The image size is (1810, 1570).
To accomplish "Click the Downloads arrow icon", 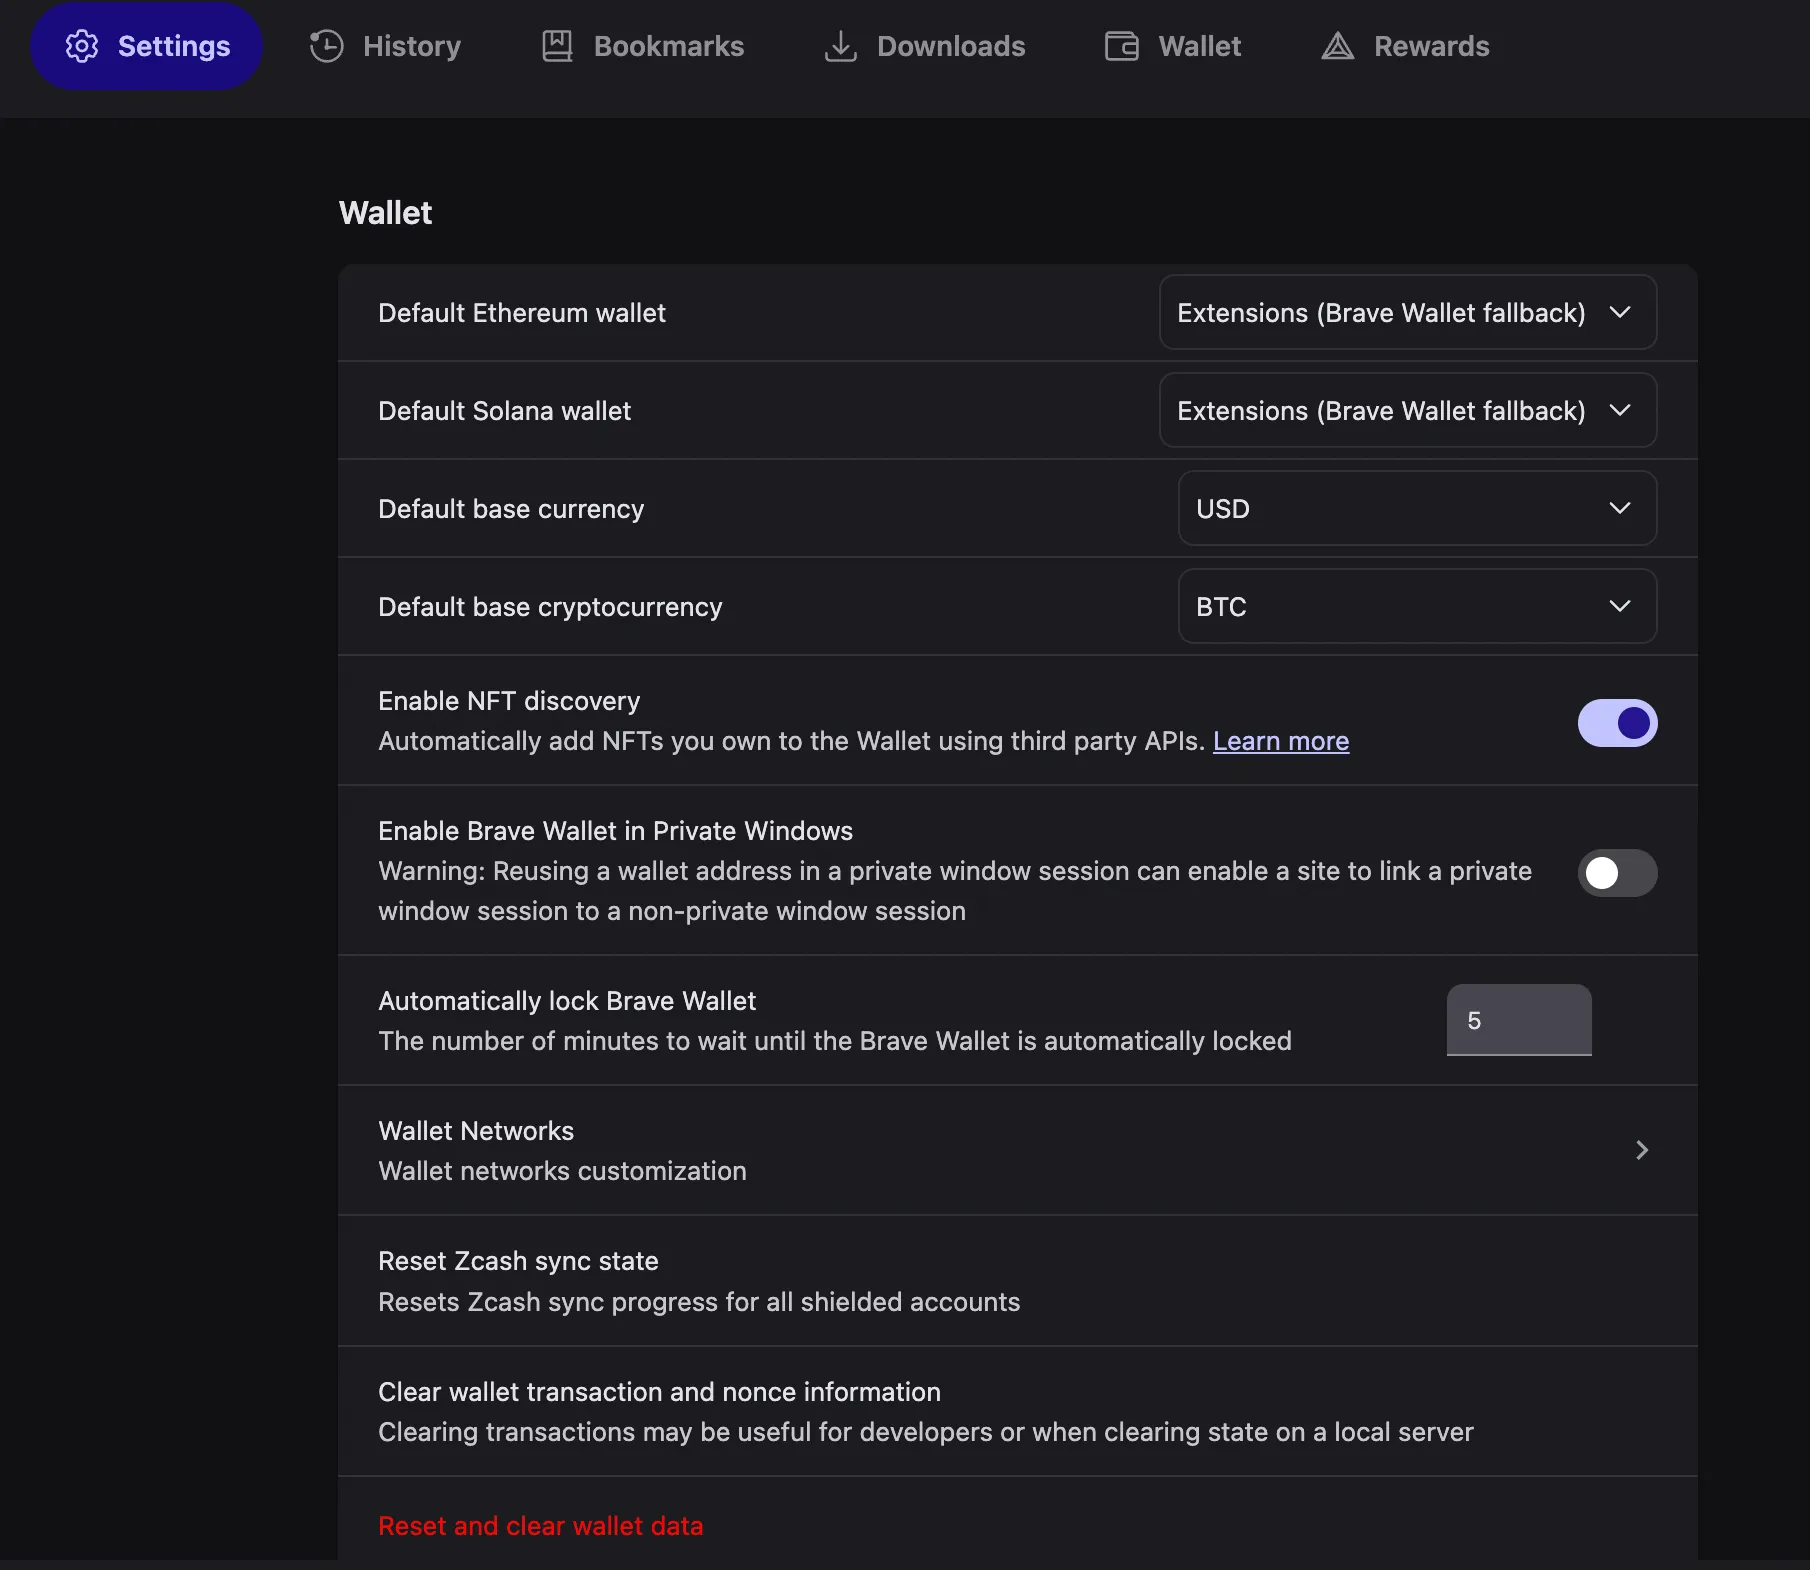I will pyautogui.click(x=841, y=46).
